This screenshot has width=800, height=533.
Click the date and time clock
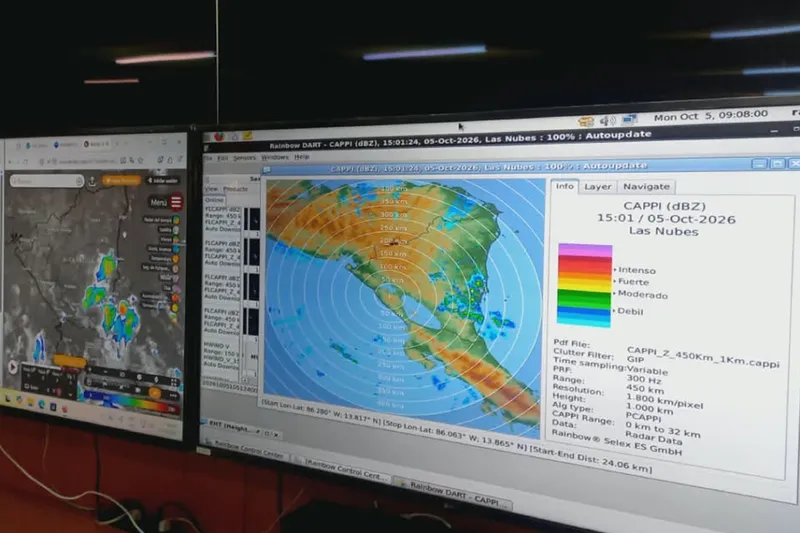click(711, 116)
